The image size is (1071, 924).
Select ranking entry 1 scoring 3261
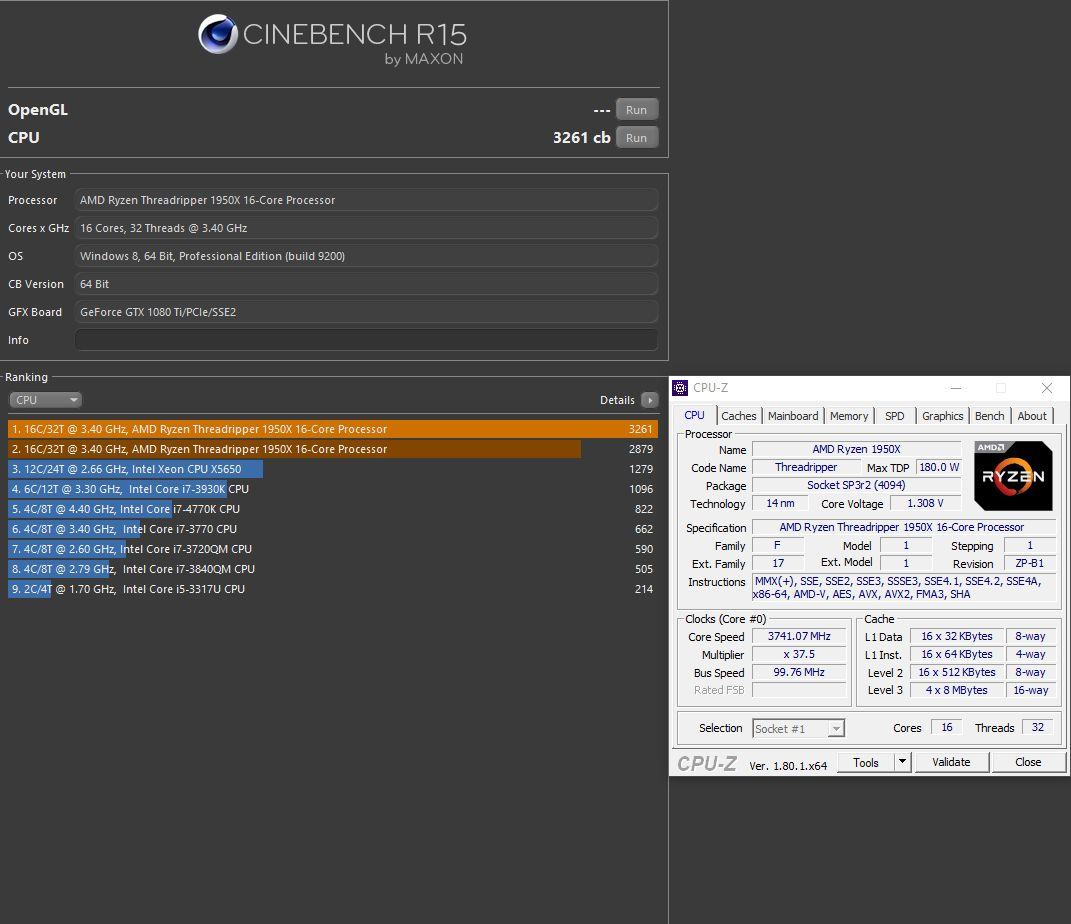pos(333,429)
